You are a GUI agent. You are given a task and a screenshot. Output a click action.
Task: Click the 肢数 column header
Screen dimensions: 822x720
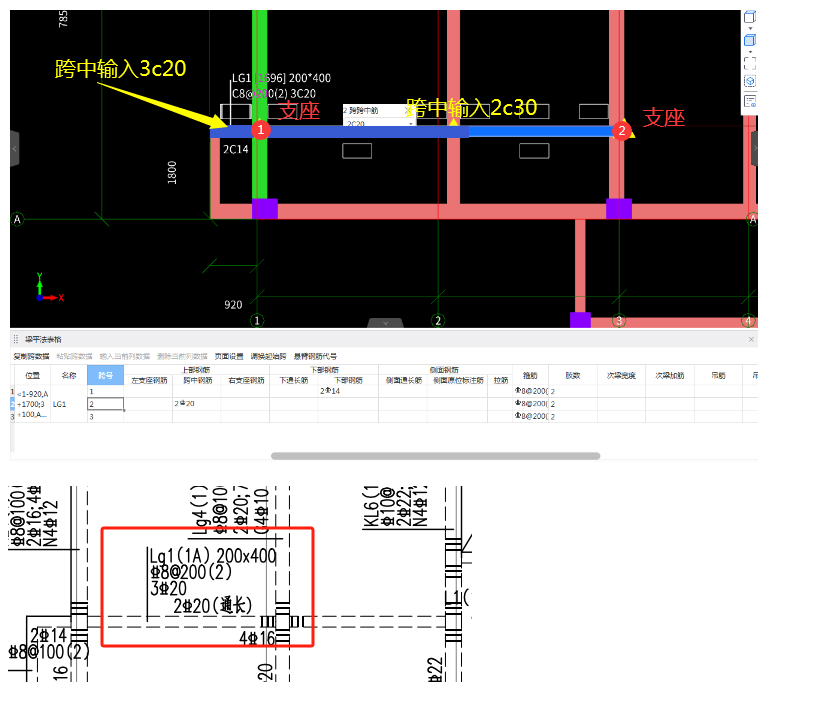[572, 375]
